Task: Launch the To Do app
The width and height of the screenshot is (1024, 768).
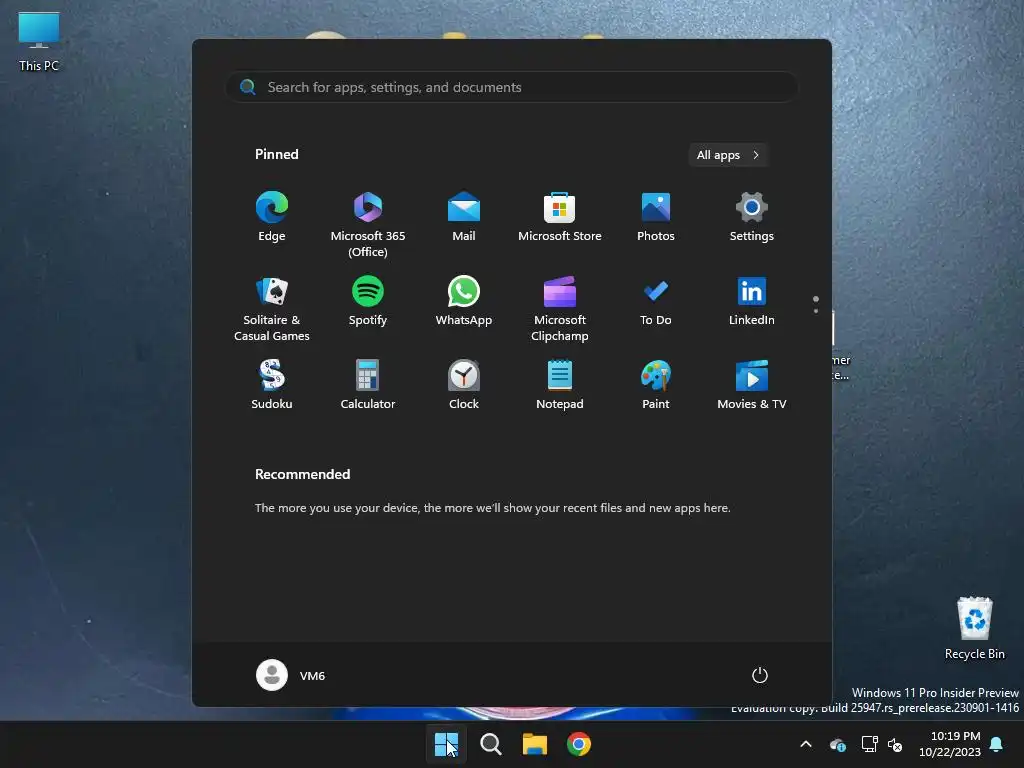Action: coord(656,302)
